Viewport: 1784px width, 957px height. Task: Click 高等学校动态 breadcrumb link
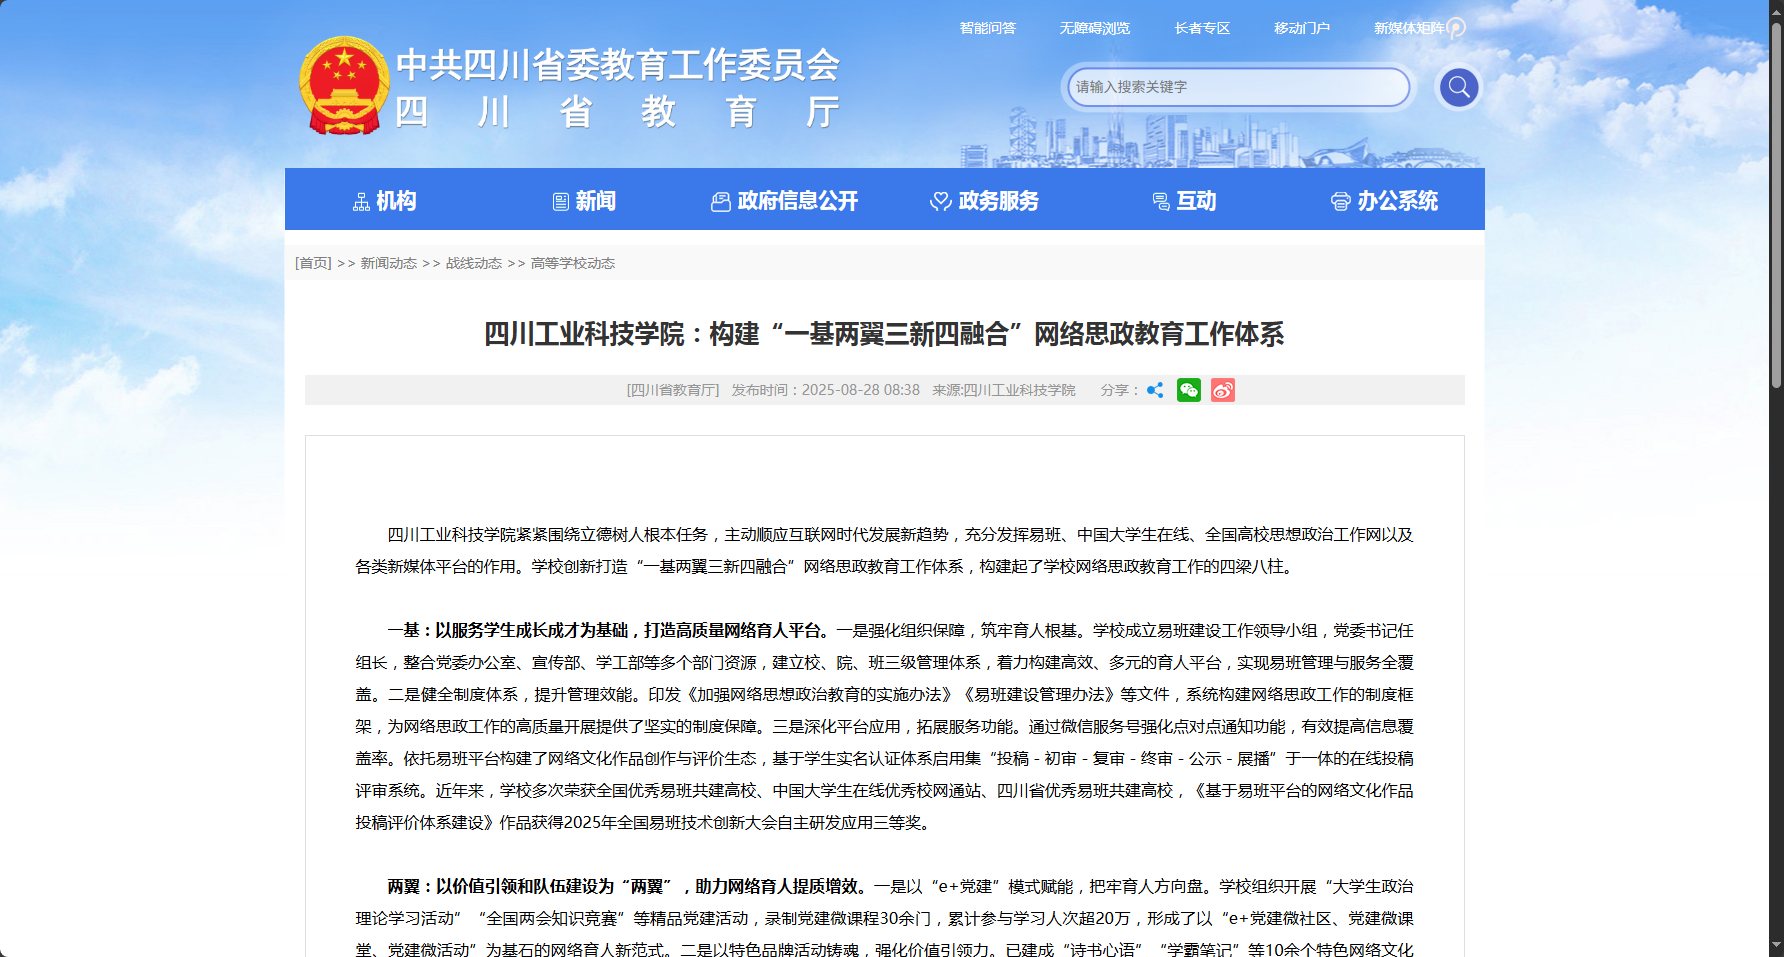(572, 263)
